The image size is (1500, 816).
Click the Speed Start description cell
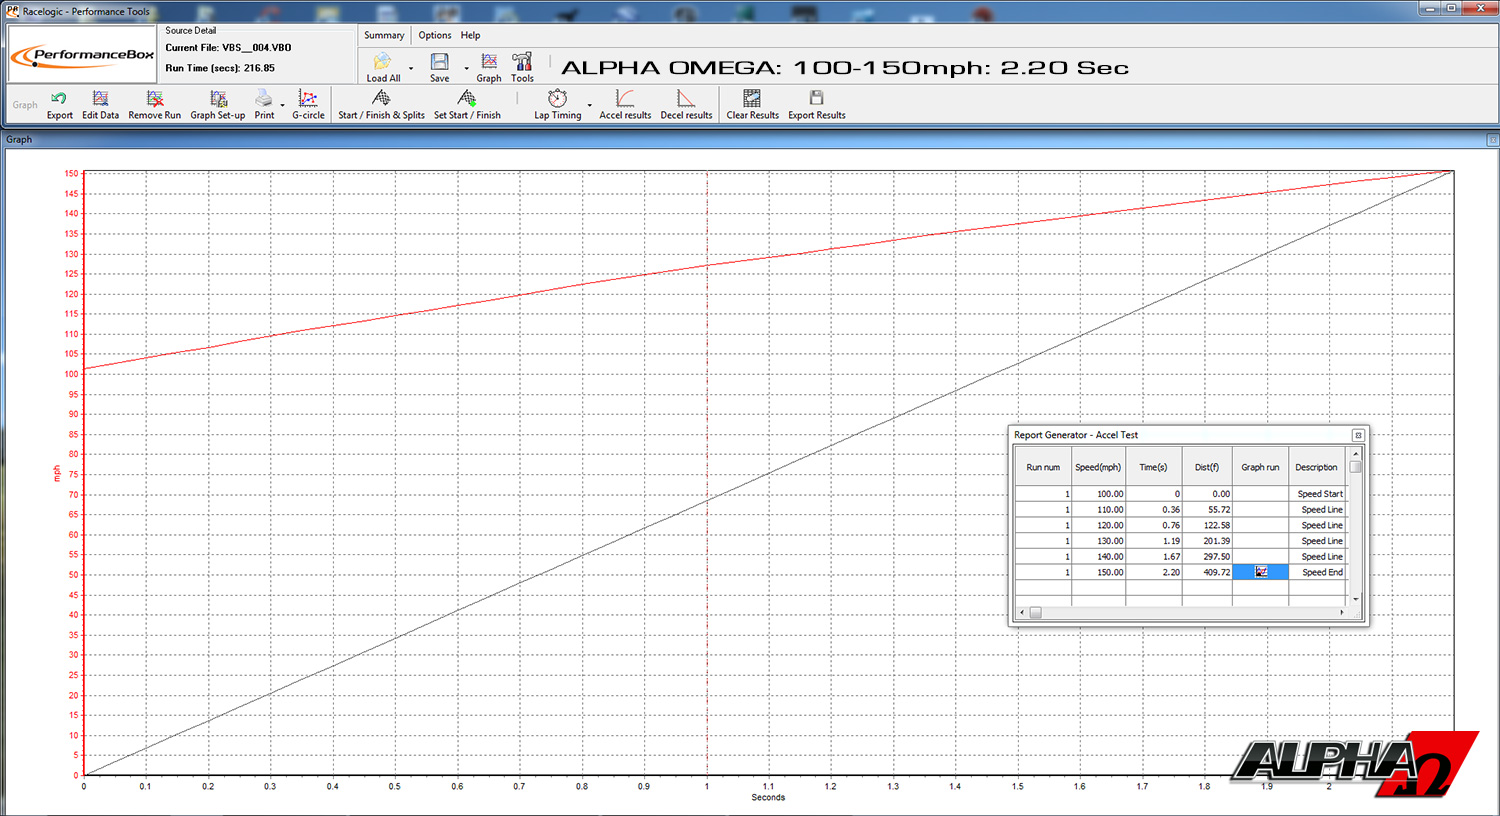(x=1317, y=494)
